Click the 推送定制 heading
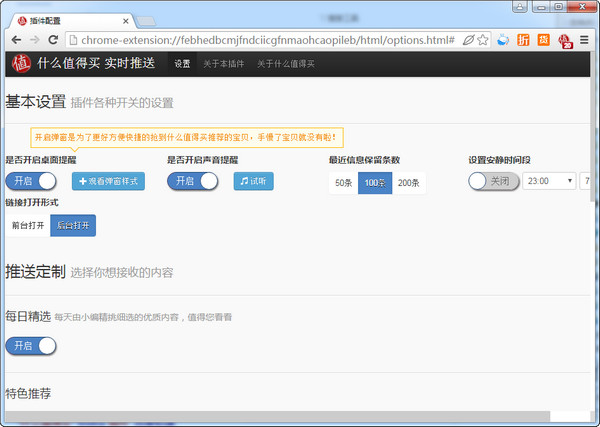The height and width of the screenshot is (427, 600). pyautogui.click(x=36, y=272)
